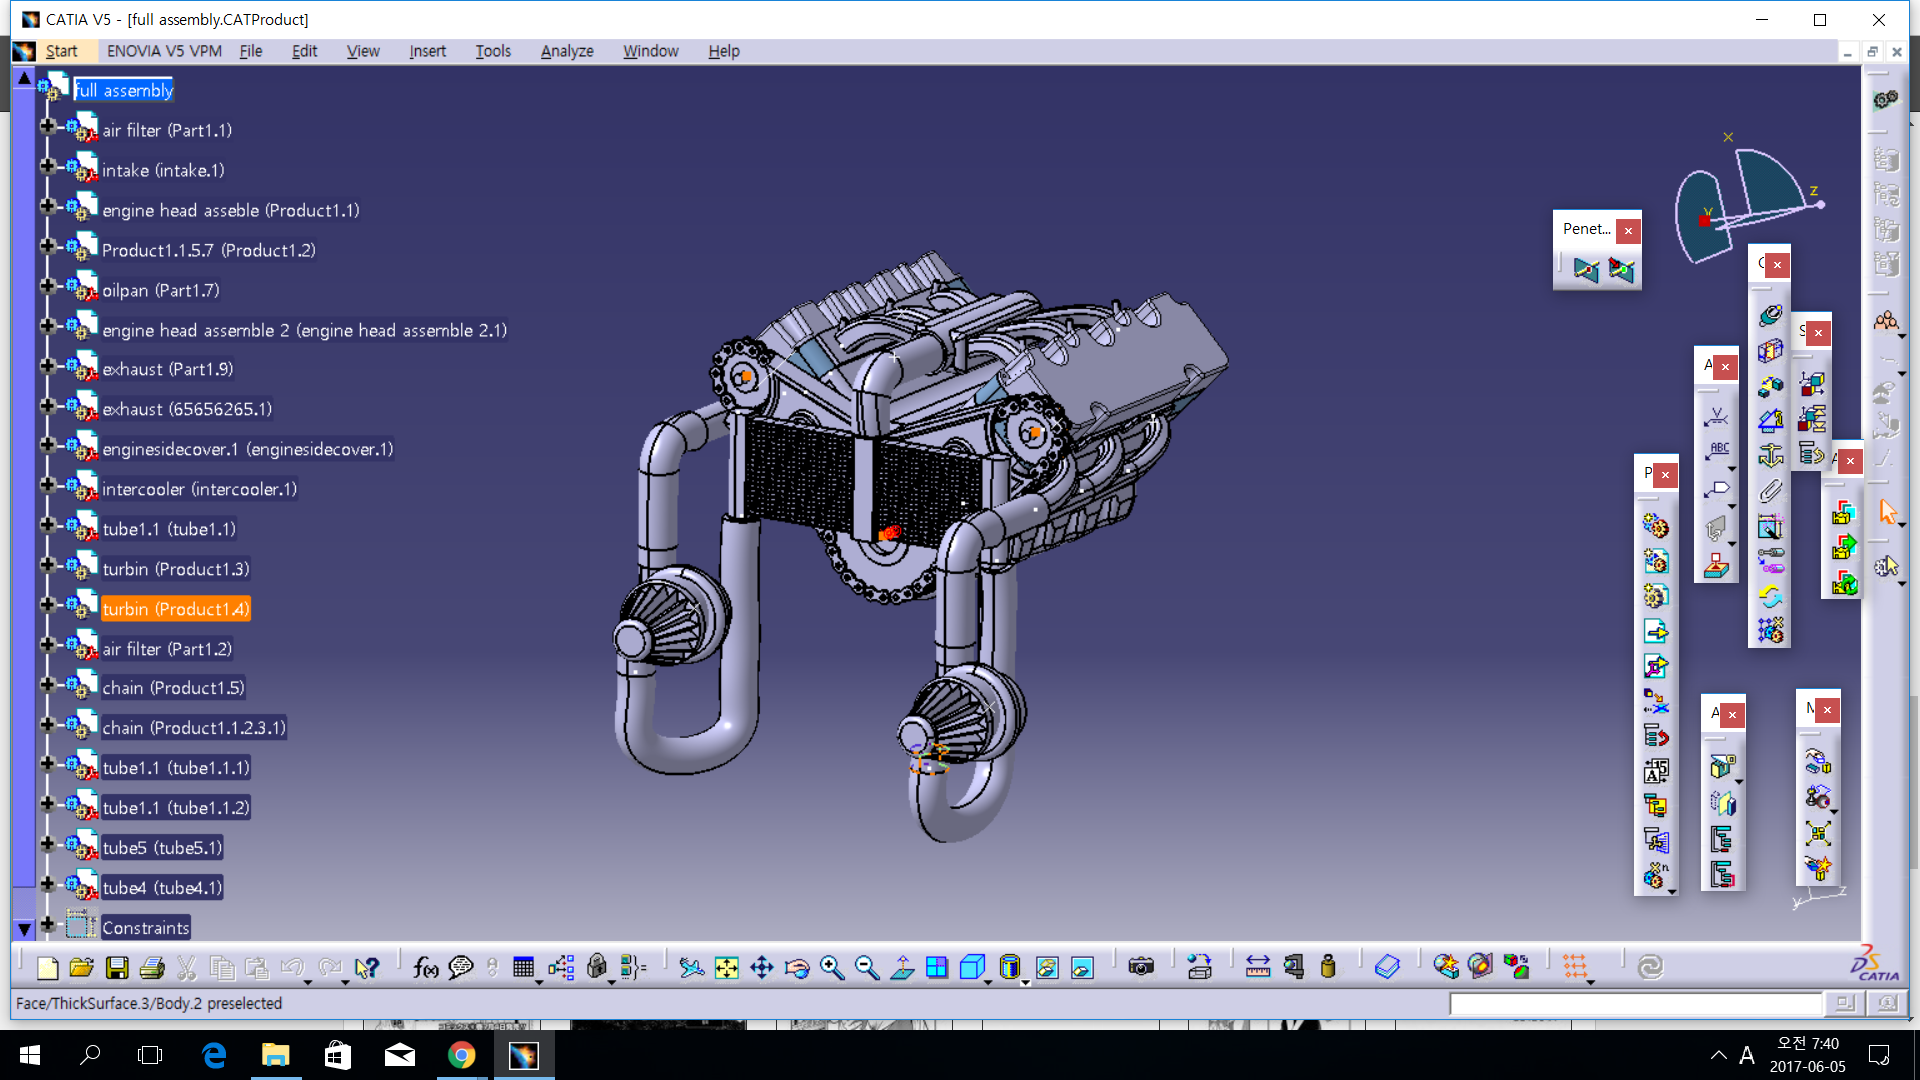Open the Mail app in the taskbar
The width and height of the screenshot is (1920, 1080).
pyautogui.click(x=400, y=1055)
